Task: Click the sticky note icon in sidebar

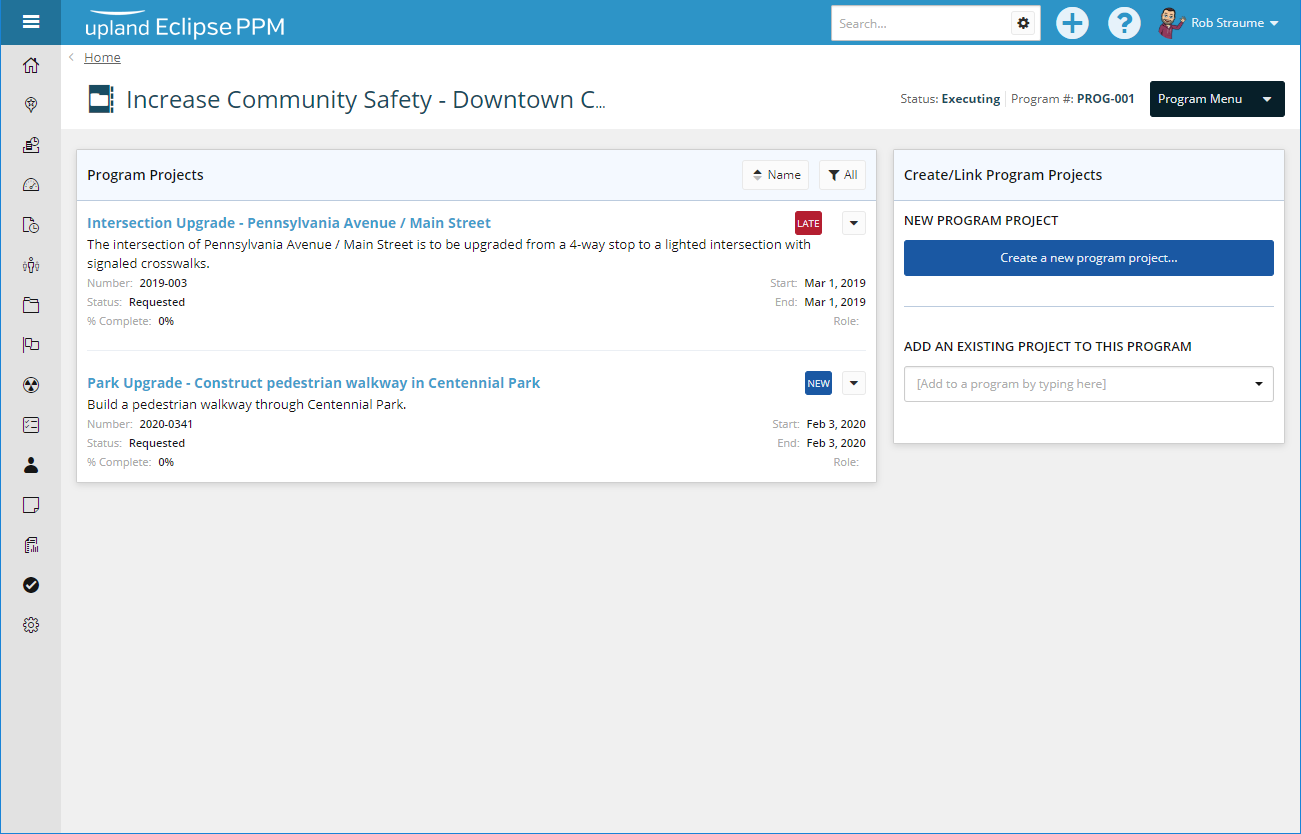Action: (x=31, y=505)
